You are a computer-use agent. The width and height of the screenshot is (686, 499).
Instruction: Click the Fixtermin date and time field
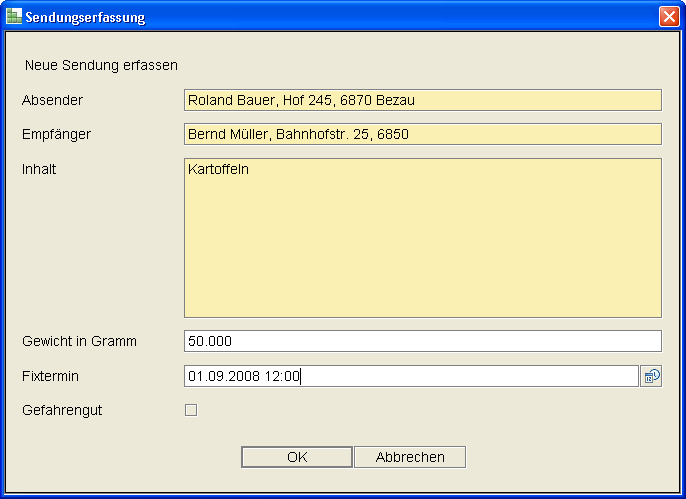coord(410,376)
